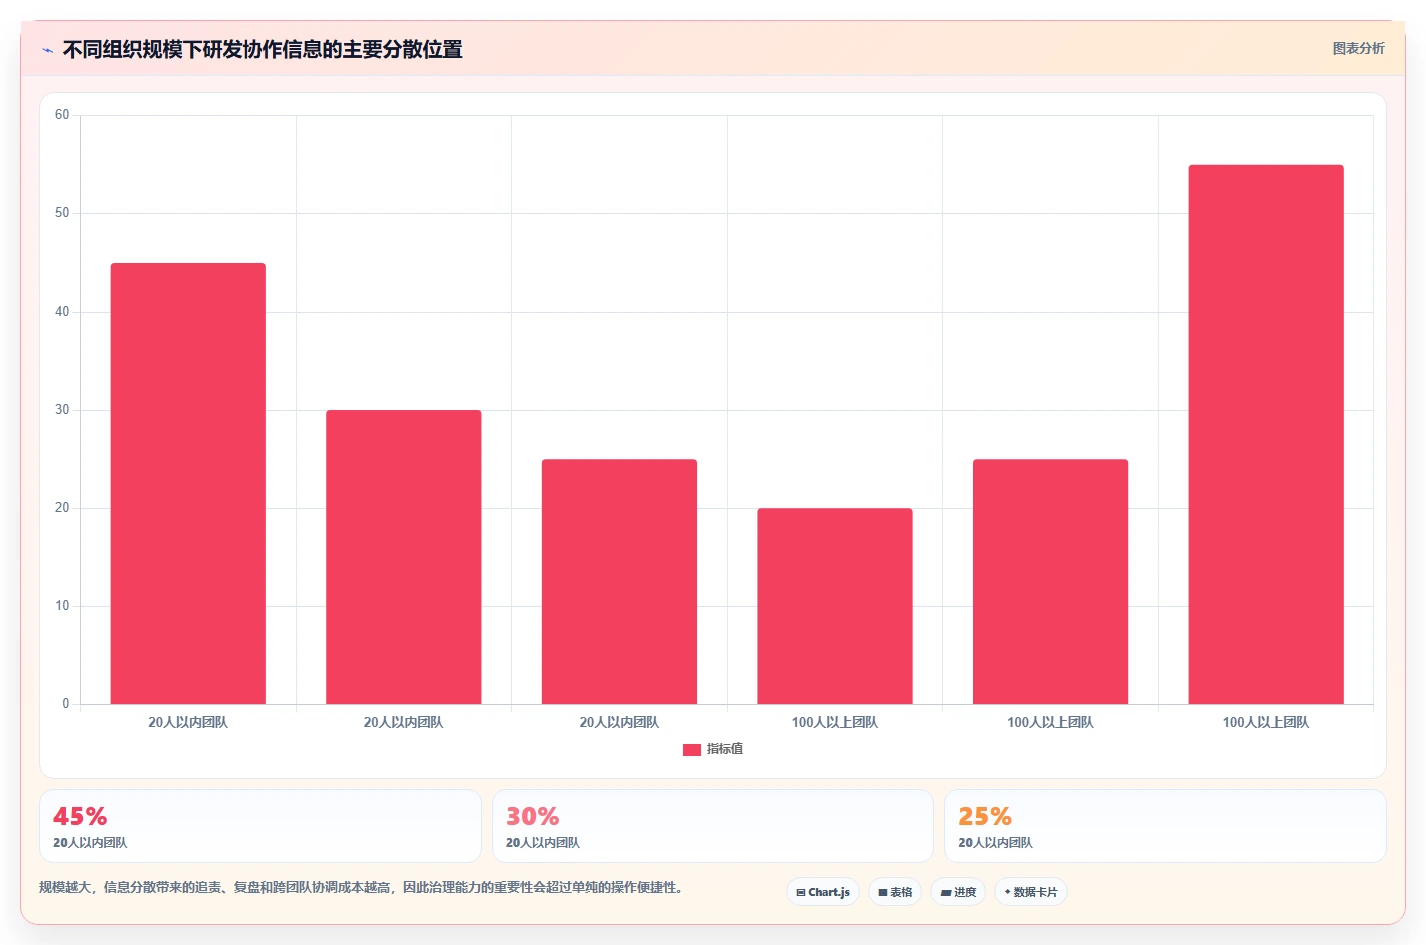Toggle the 指标值 legend color box
1426x945 pixels.
692,749
